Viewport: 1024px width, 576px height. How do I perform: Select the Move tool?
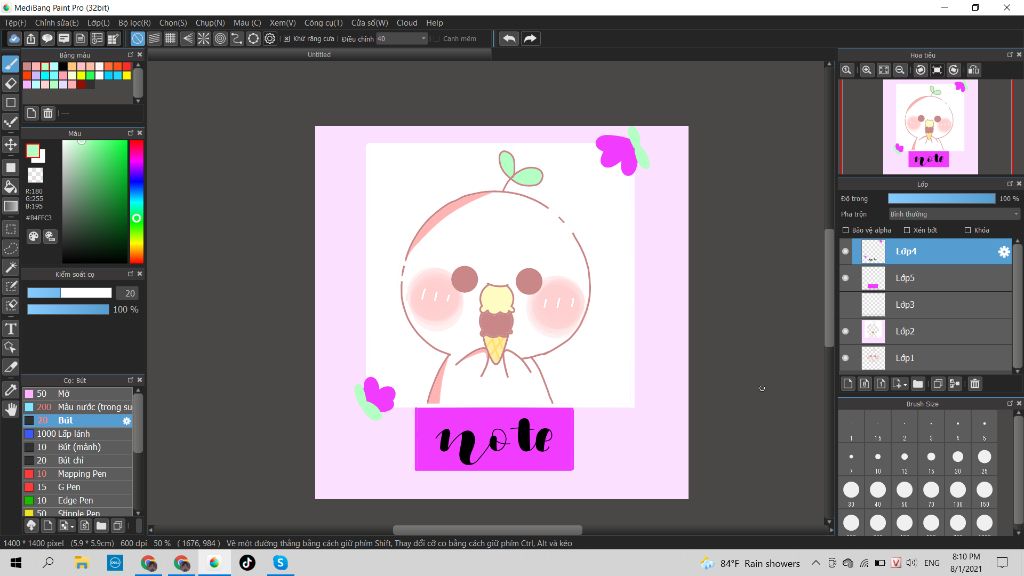coord(10,144)
